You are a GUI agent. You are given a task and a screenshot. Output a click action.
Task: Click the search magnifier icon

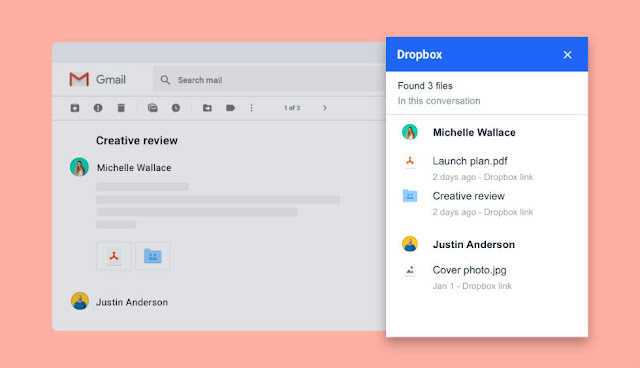tap(165, 80)
